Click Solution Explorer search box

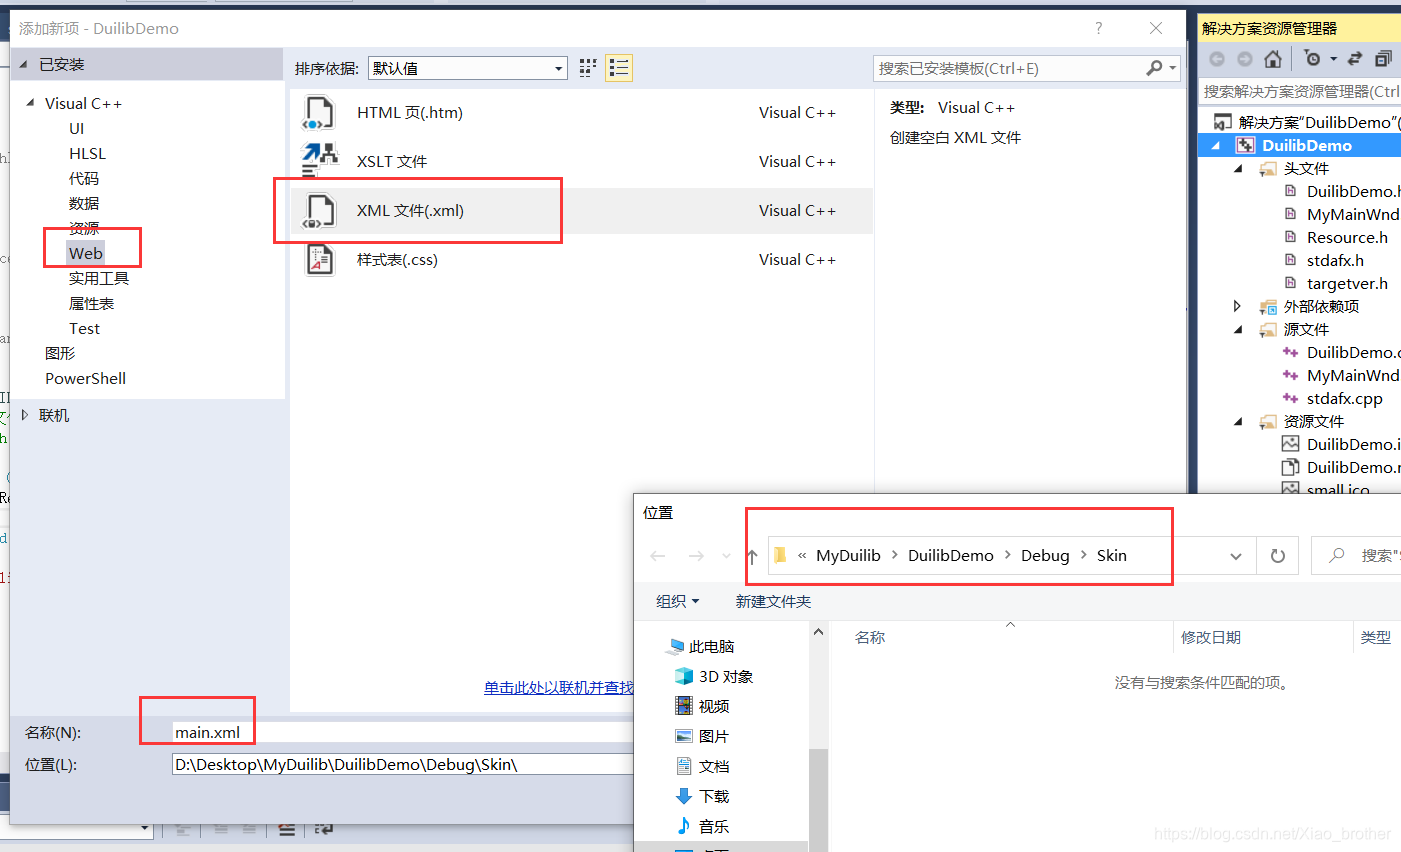pyautogui.click(x=1300, y=91)
